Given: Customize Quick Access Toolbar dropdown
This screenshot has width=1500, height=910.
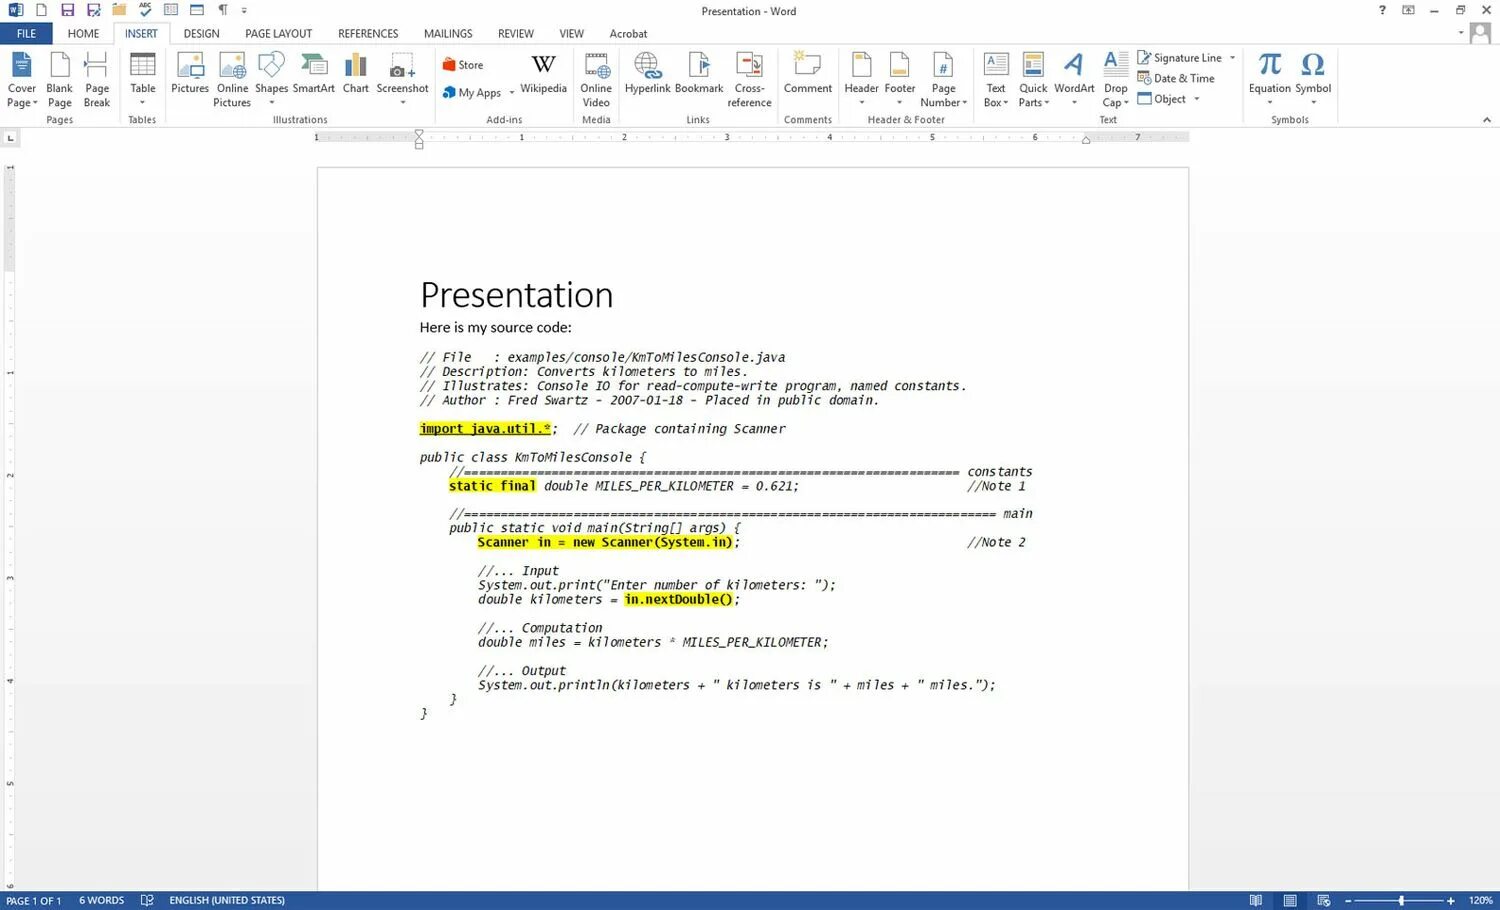Looking at the screenshot, I should pyautogui.click(x=244, y=10).
